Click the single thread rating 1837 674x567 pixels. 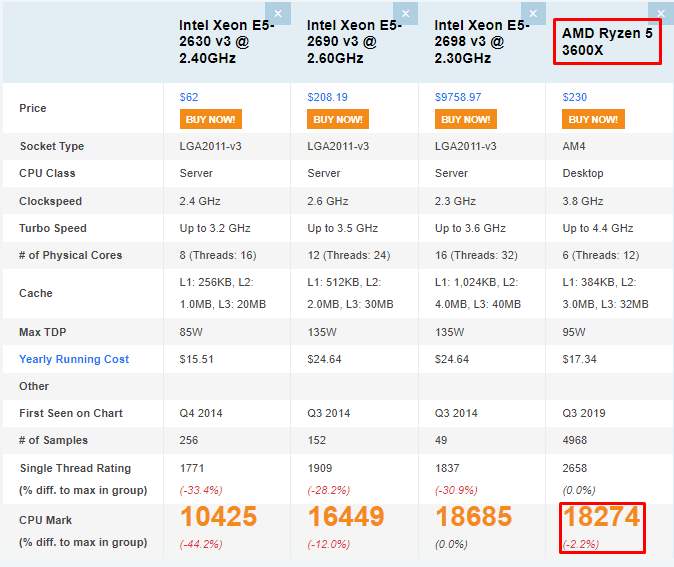point(447,468)
